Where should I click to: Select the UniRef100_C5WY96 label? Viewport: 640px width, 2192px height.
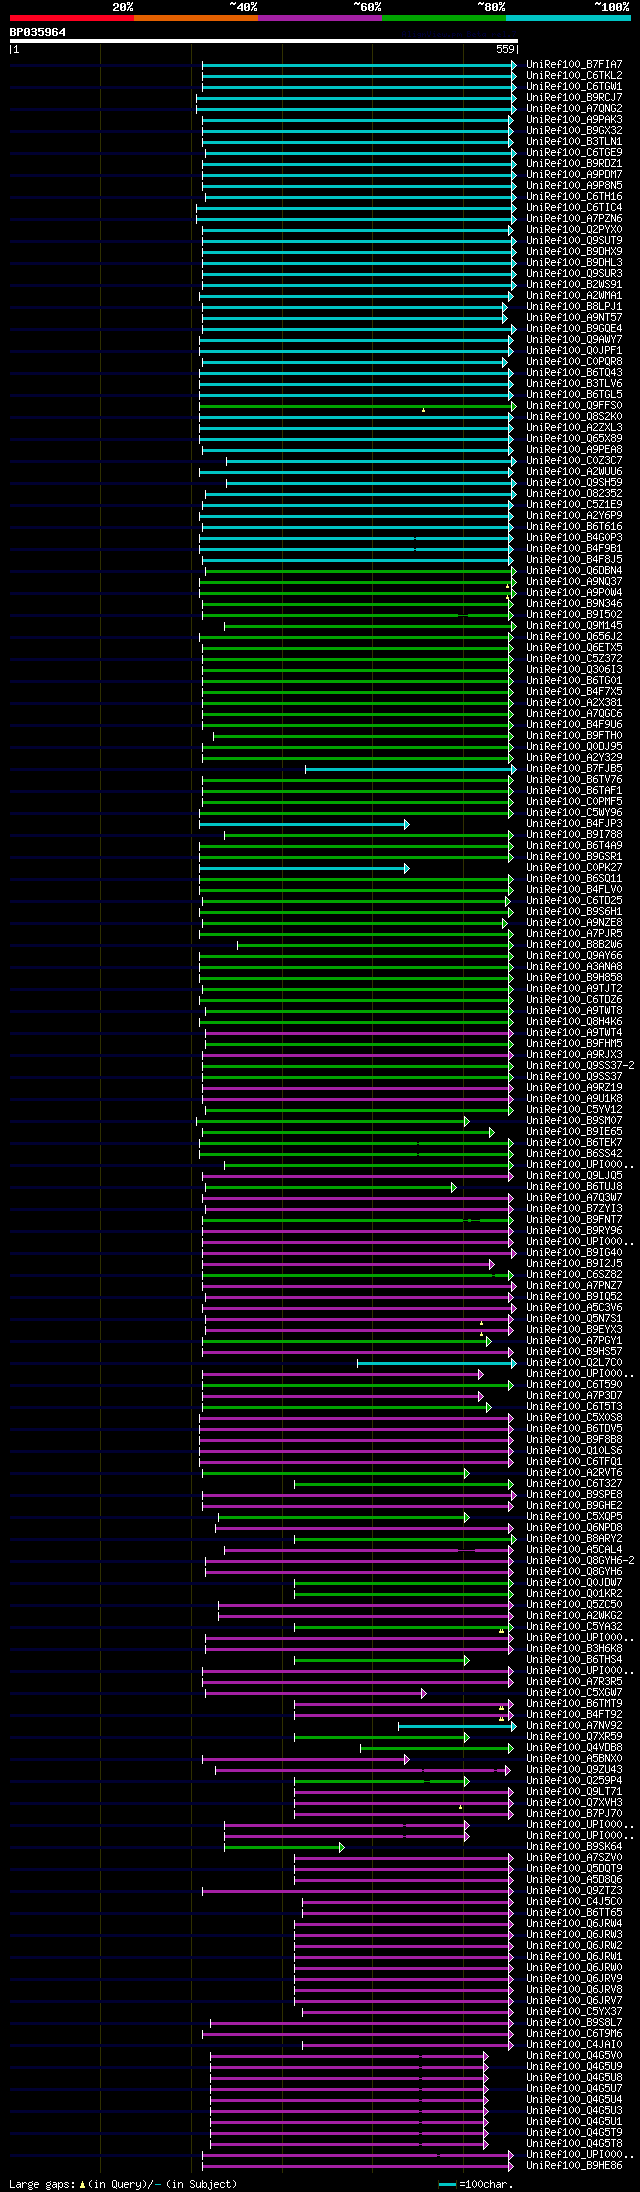[x=574, y=812]
